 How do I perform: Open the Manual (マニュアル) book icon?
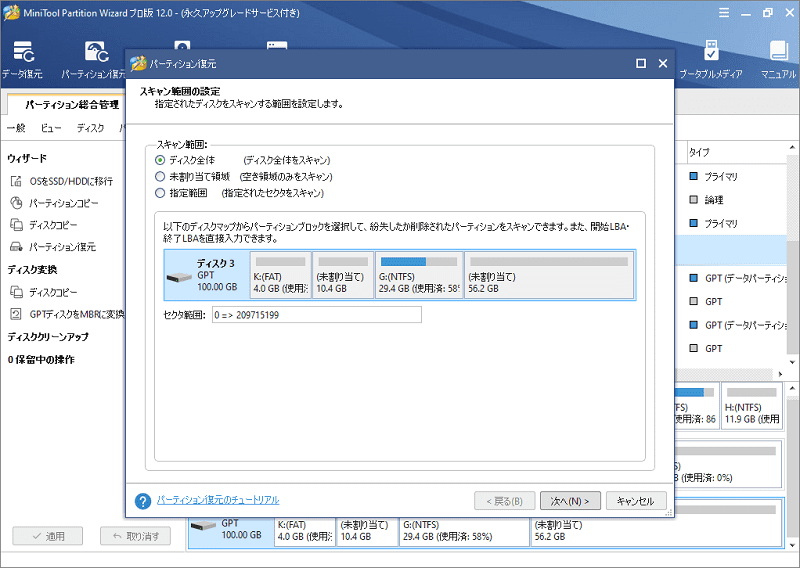(x=779, y=51)
